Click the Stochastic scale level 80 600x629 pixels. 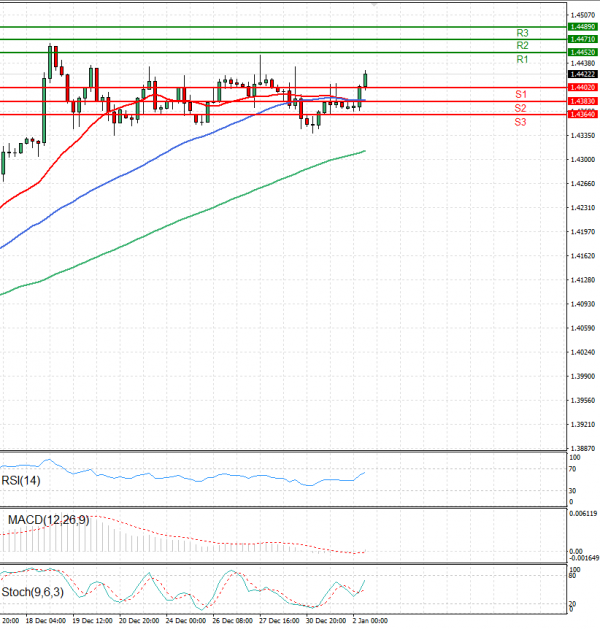click(573, 576)
